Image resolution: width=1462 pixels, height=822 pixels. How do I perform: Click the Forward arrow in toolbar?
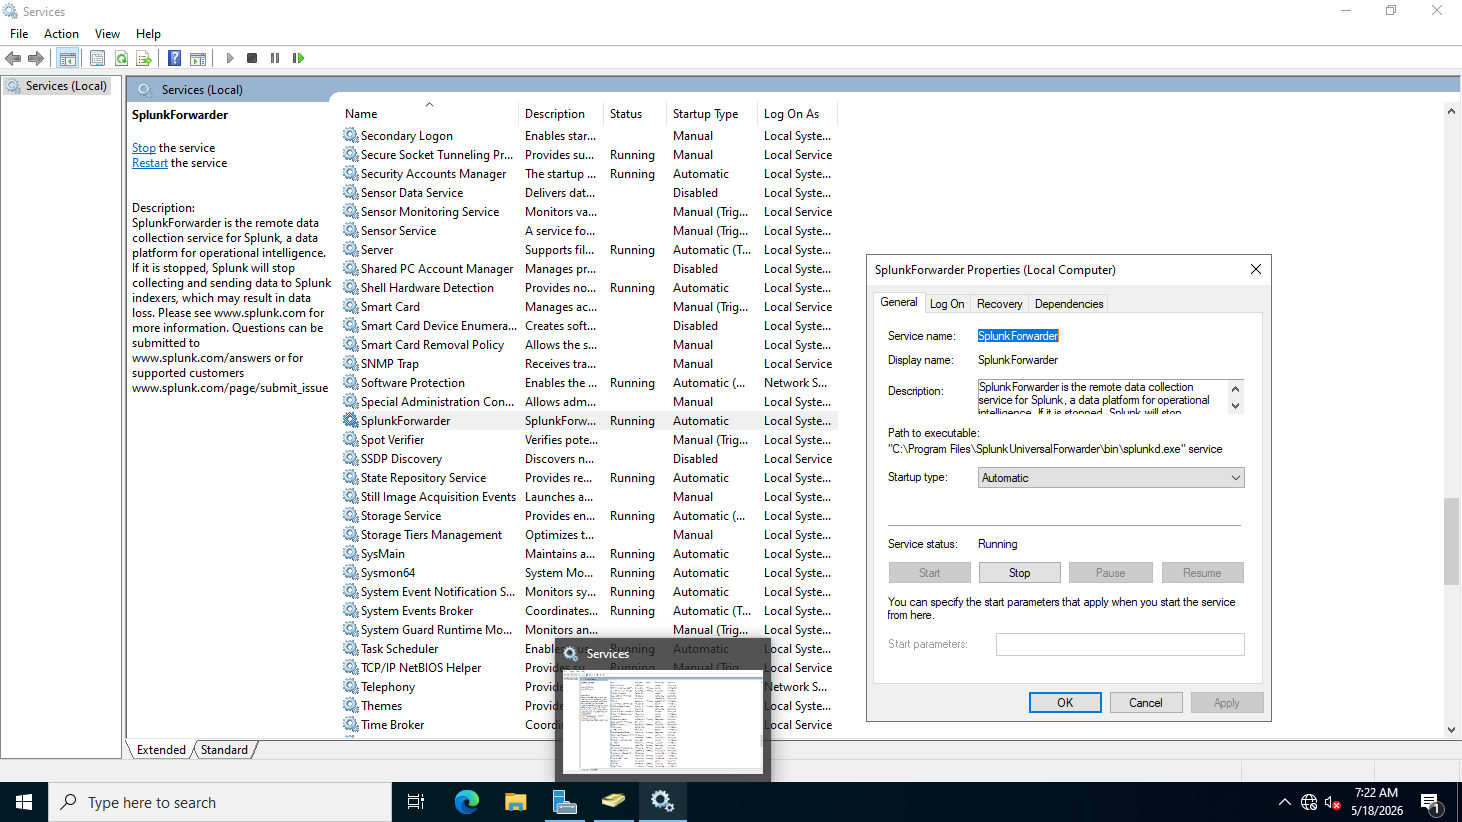click(x=36, y=58)
